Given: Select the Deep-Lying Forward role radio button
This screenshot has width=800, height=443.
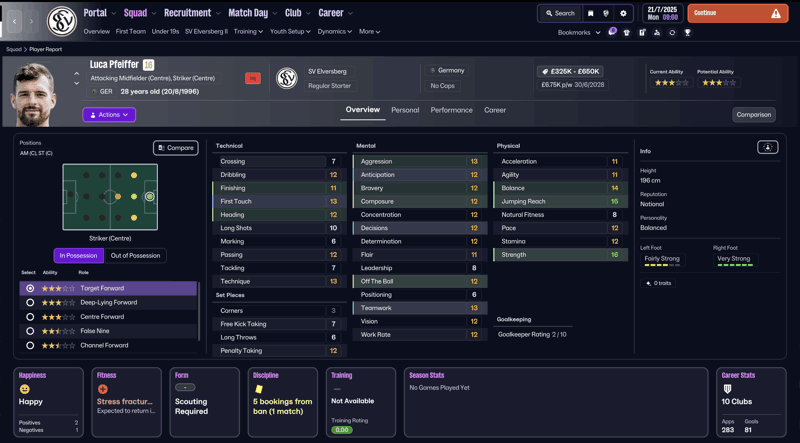Looking at the screenshot, I should 30,303.
